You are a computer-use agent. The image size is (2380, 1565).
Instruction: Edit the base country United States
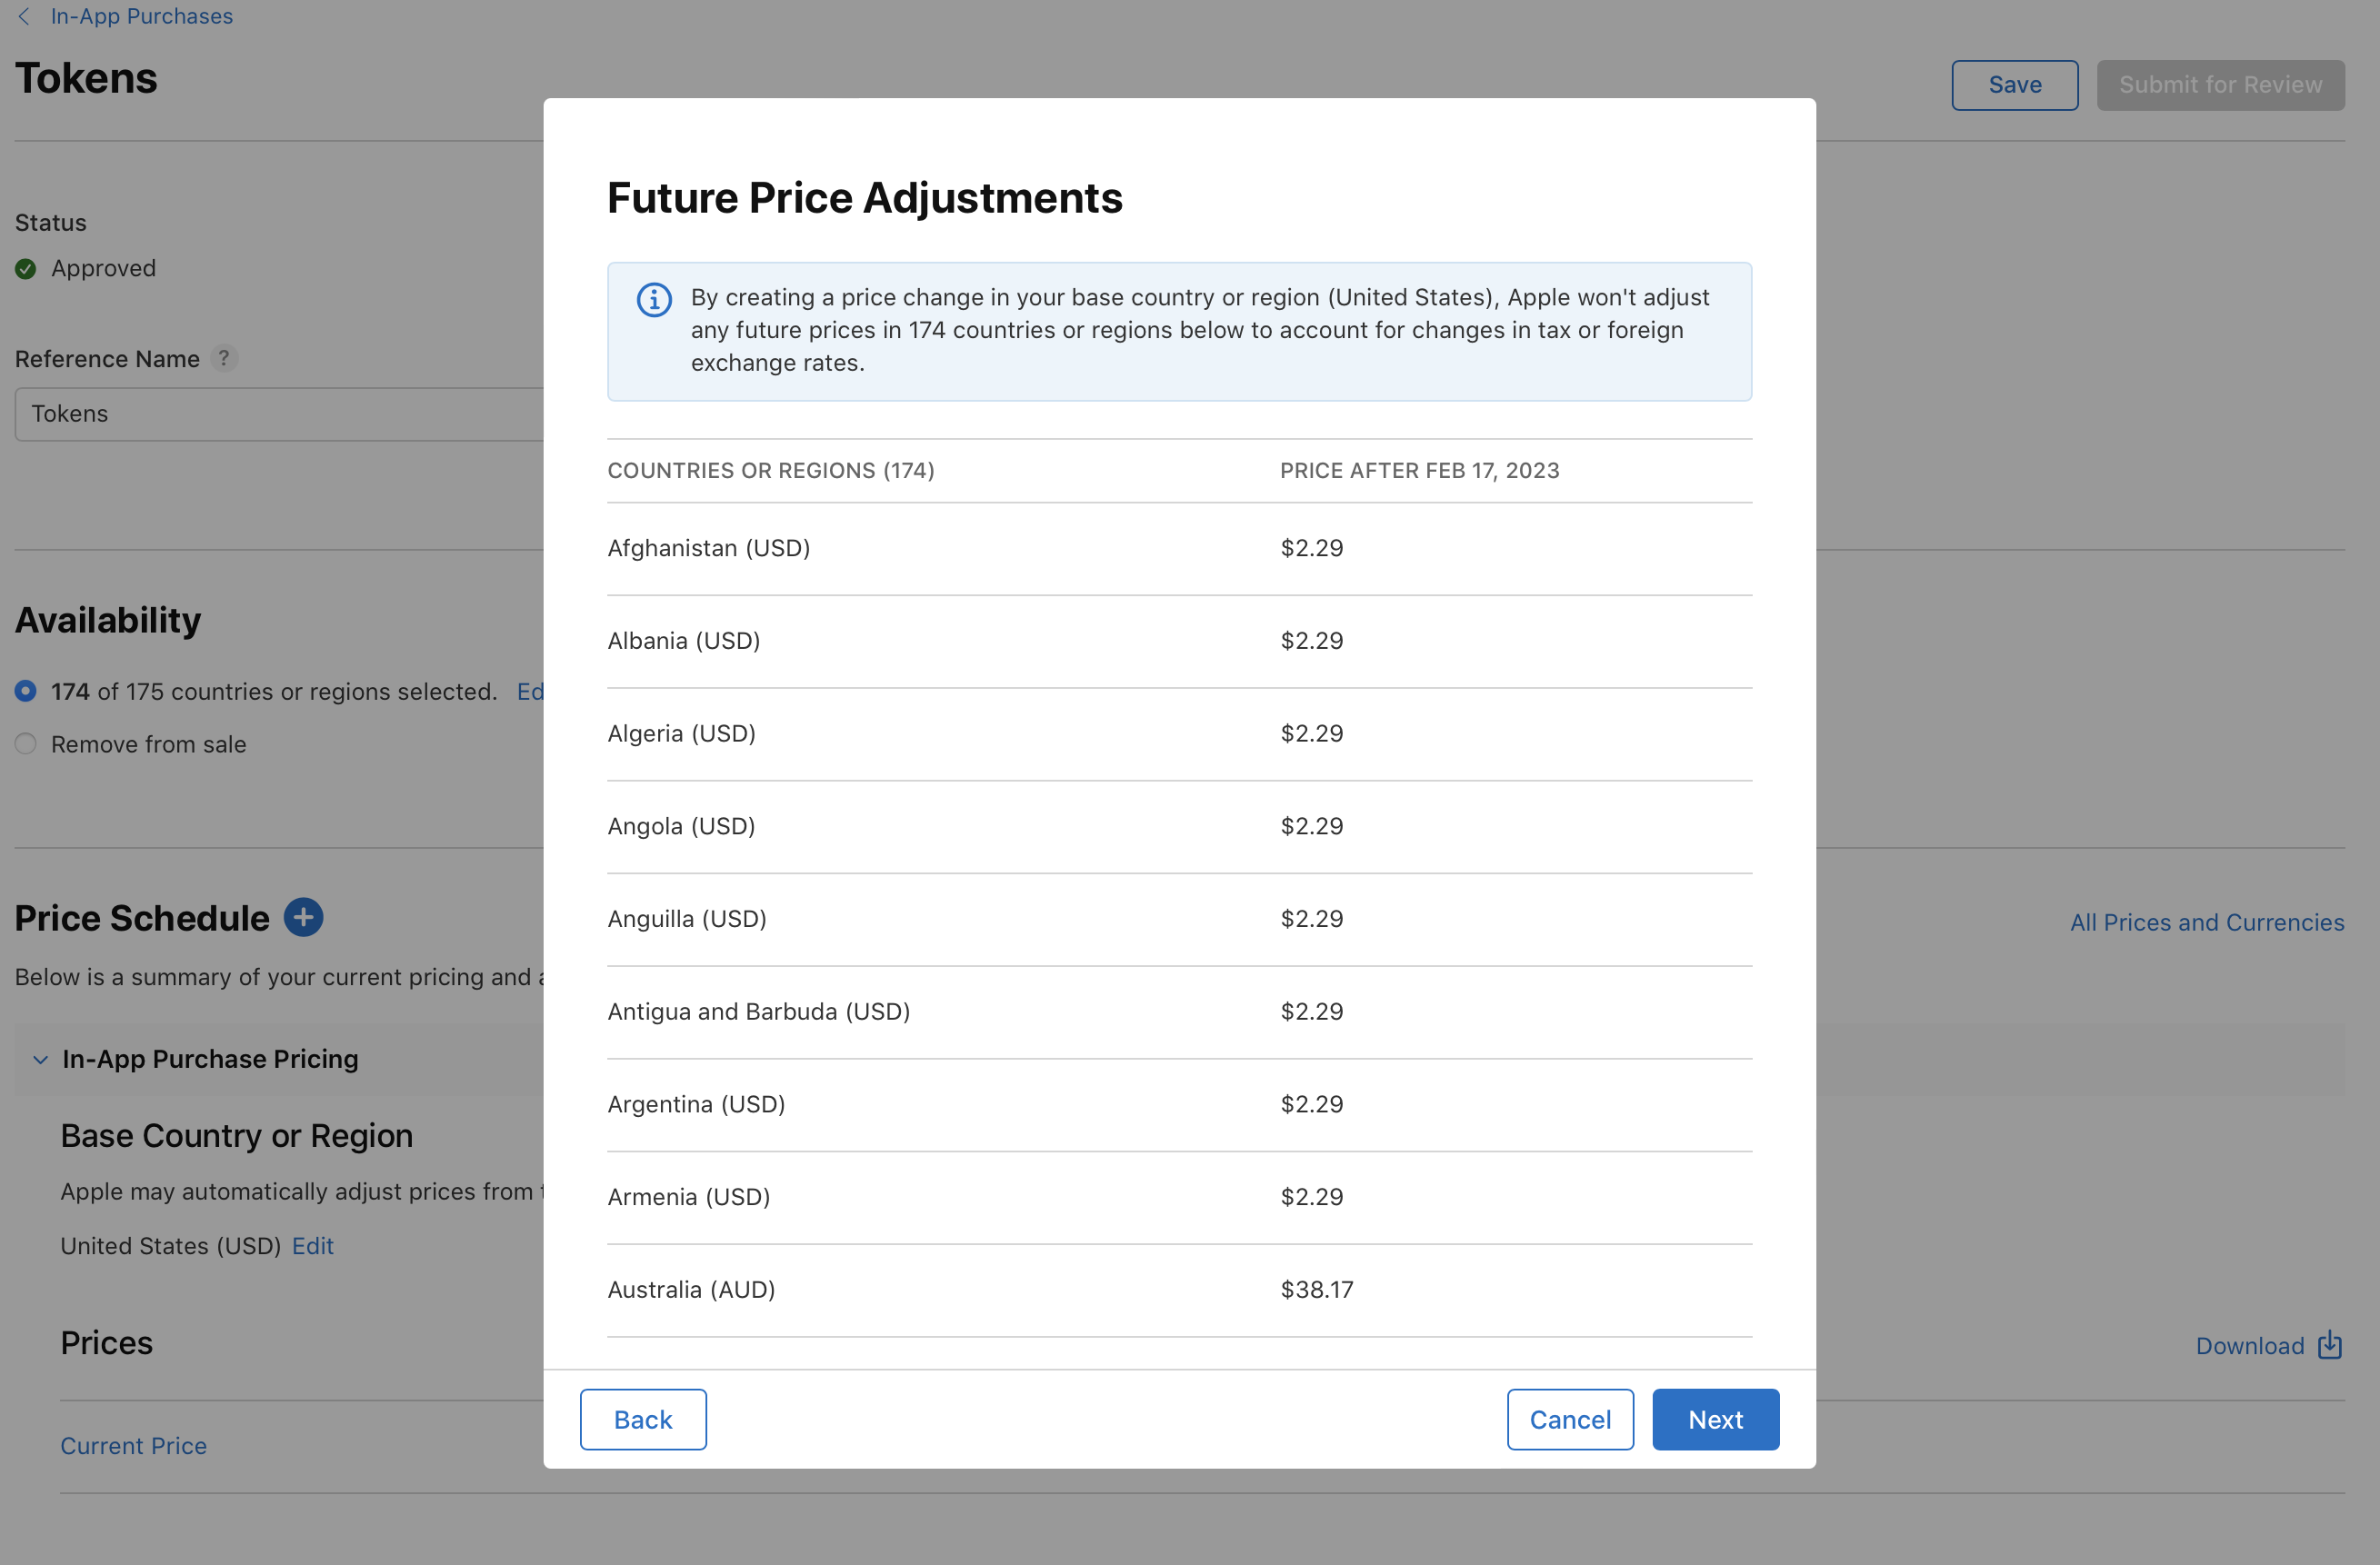coord(312,1246)
